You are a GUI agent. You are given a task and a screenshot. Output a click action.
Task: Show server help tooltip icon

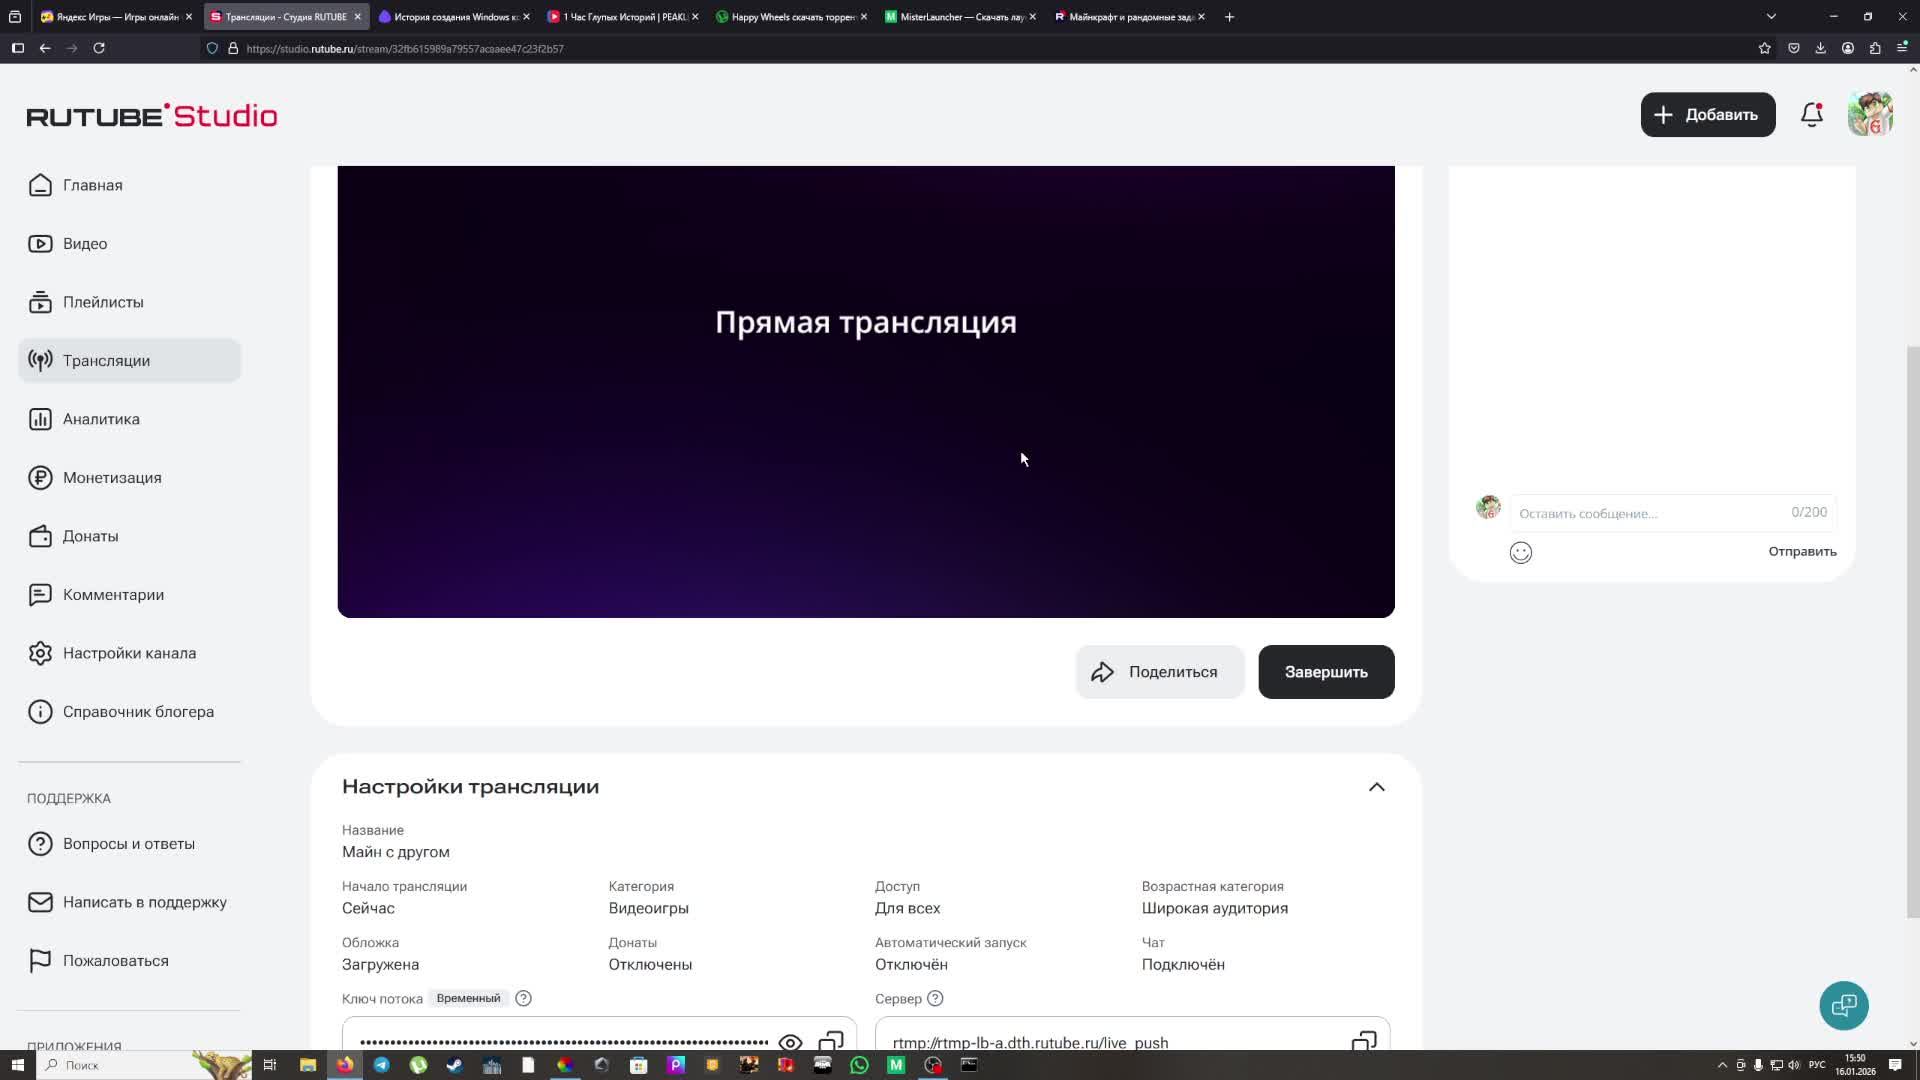tap(935, 998)
